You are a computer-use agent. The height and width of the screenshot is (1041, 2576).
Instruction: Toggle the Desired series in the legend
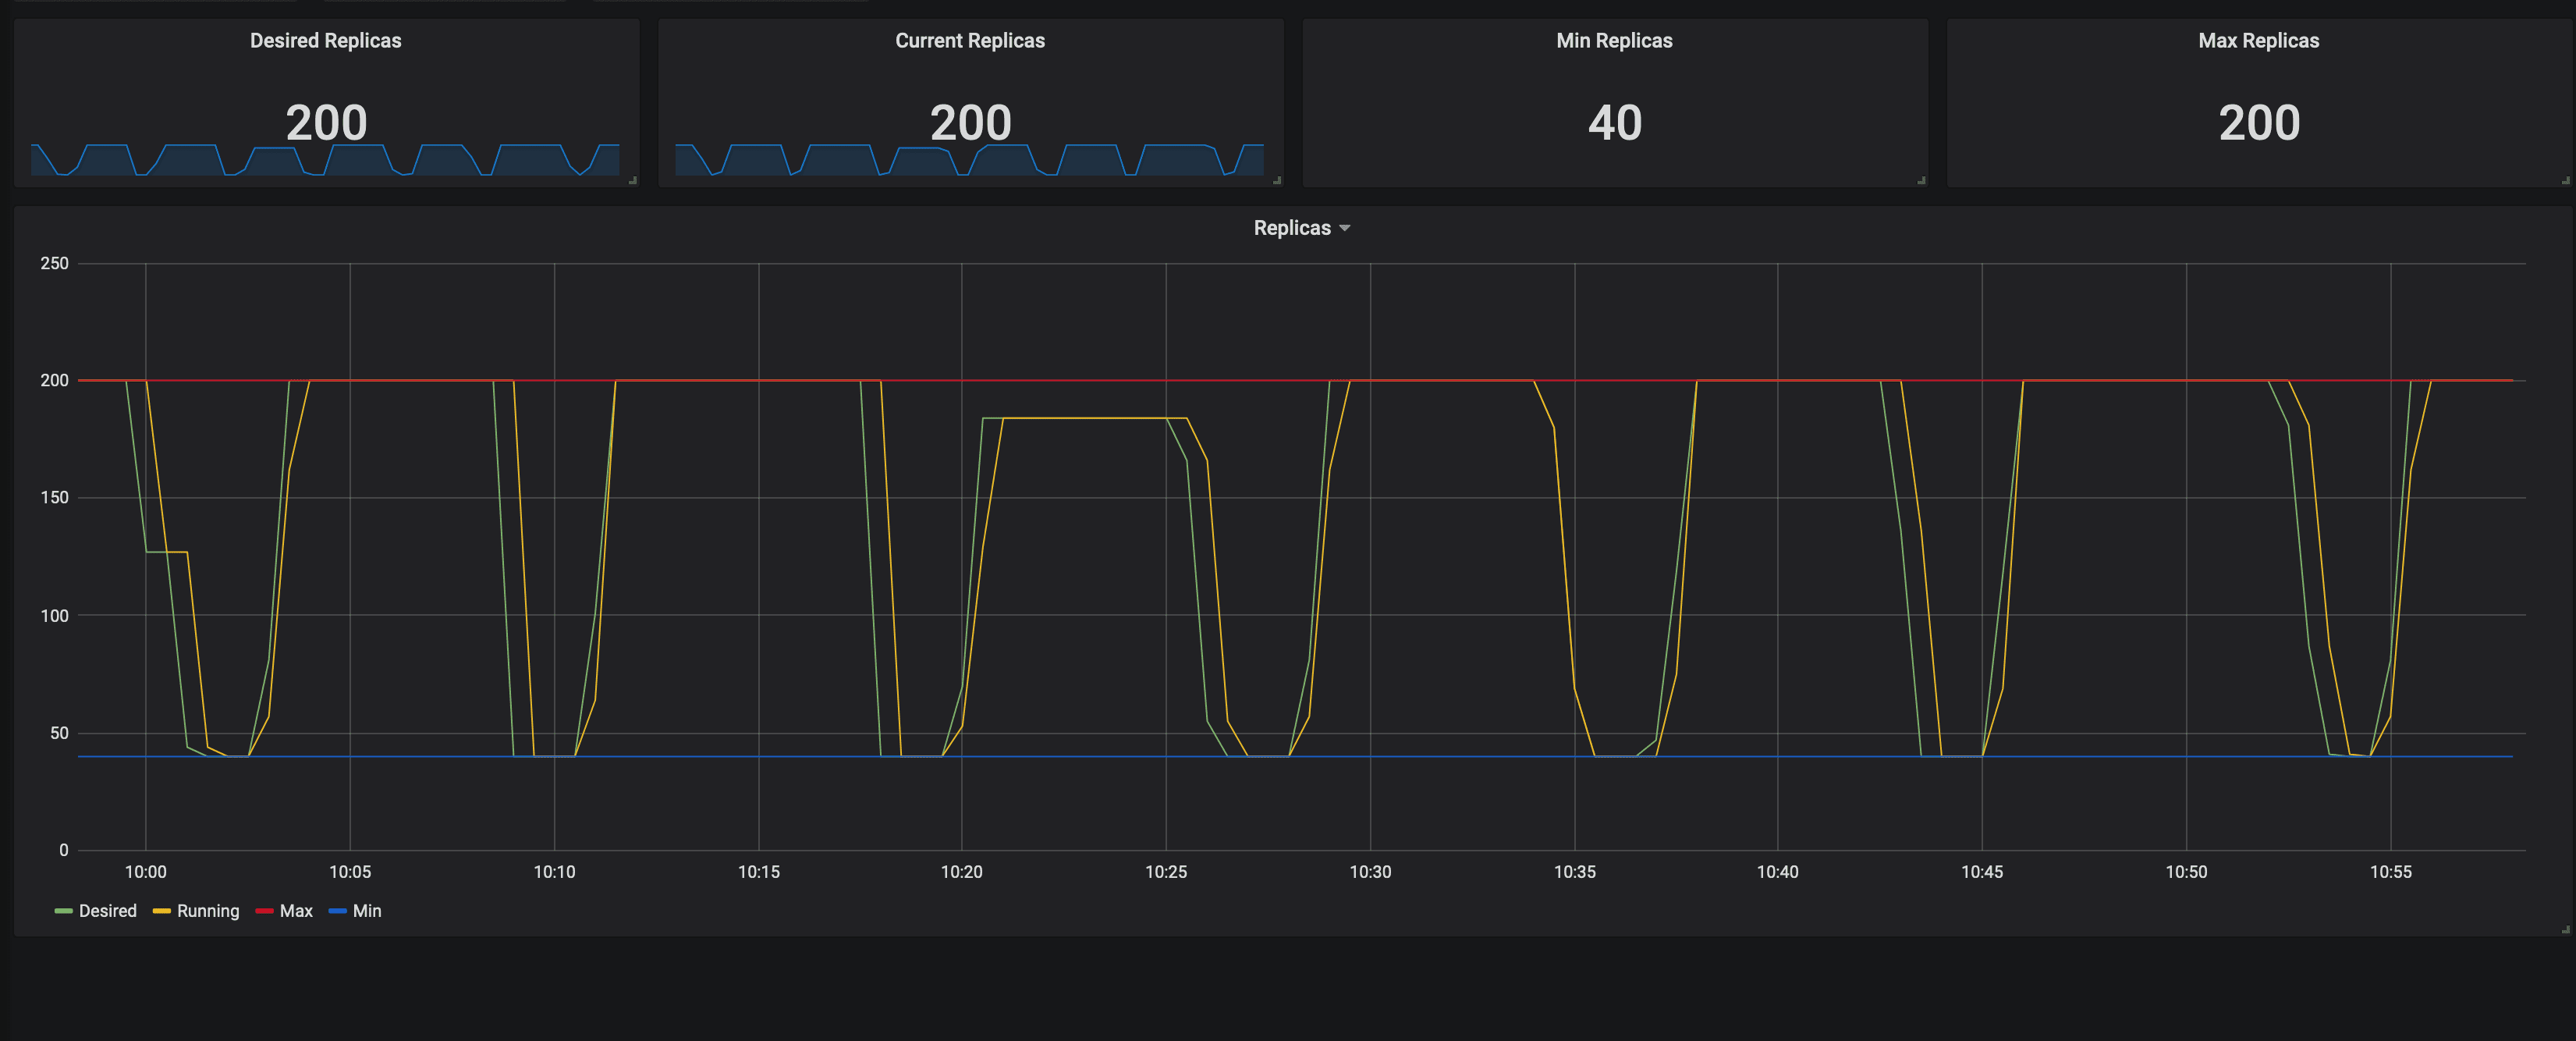[x=108, y=911]
